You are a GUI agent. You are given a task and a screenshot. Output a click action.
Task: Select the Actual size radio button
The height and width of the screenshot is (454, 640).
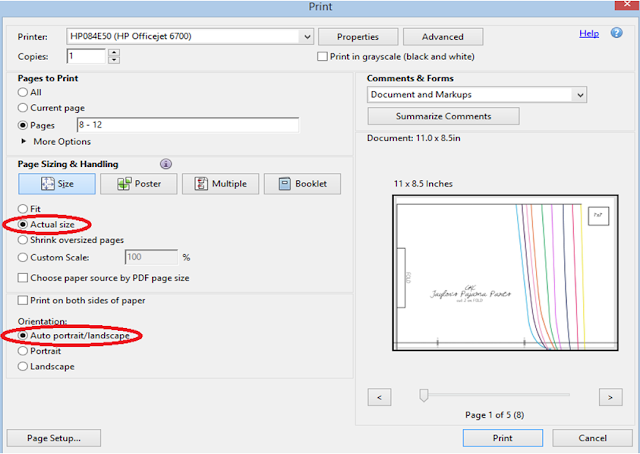[23, 225]
